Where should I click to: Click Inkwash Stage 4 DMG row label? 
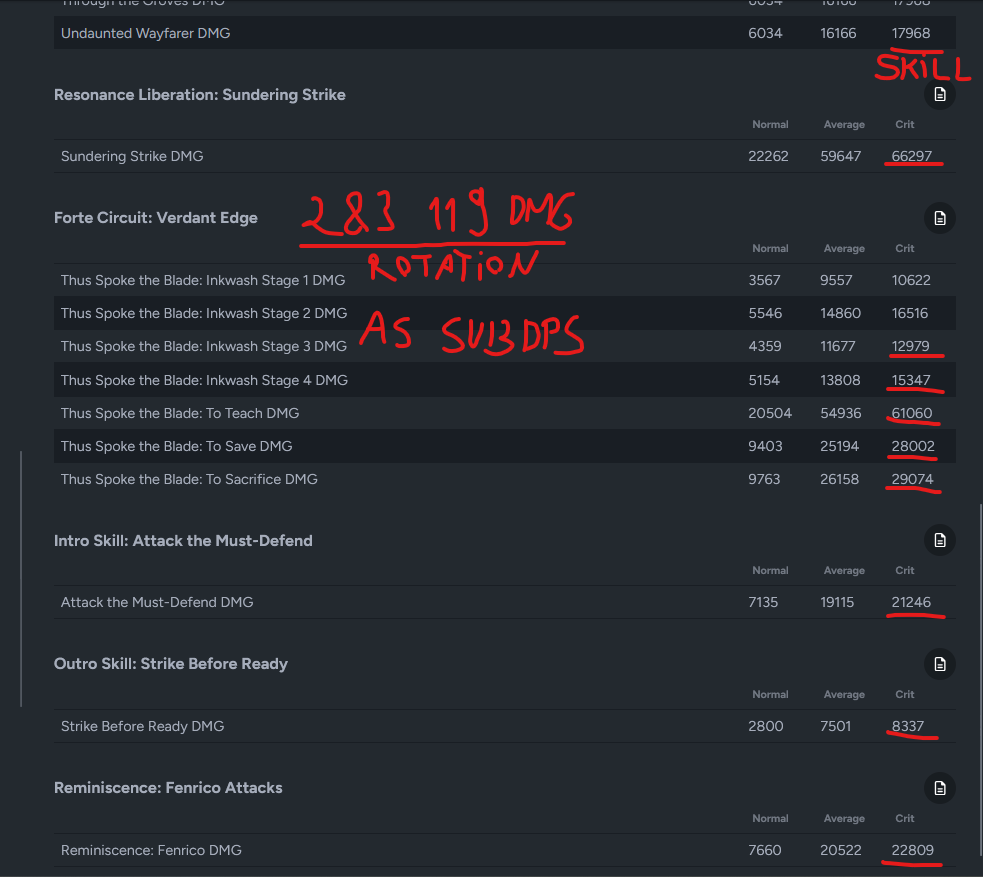point(204,380)
